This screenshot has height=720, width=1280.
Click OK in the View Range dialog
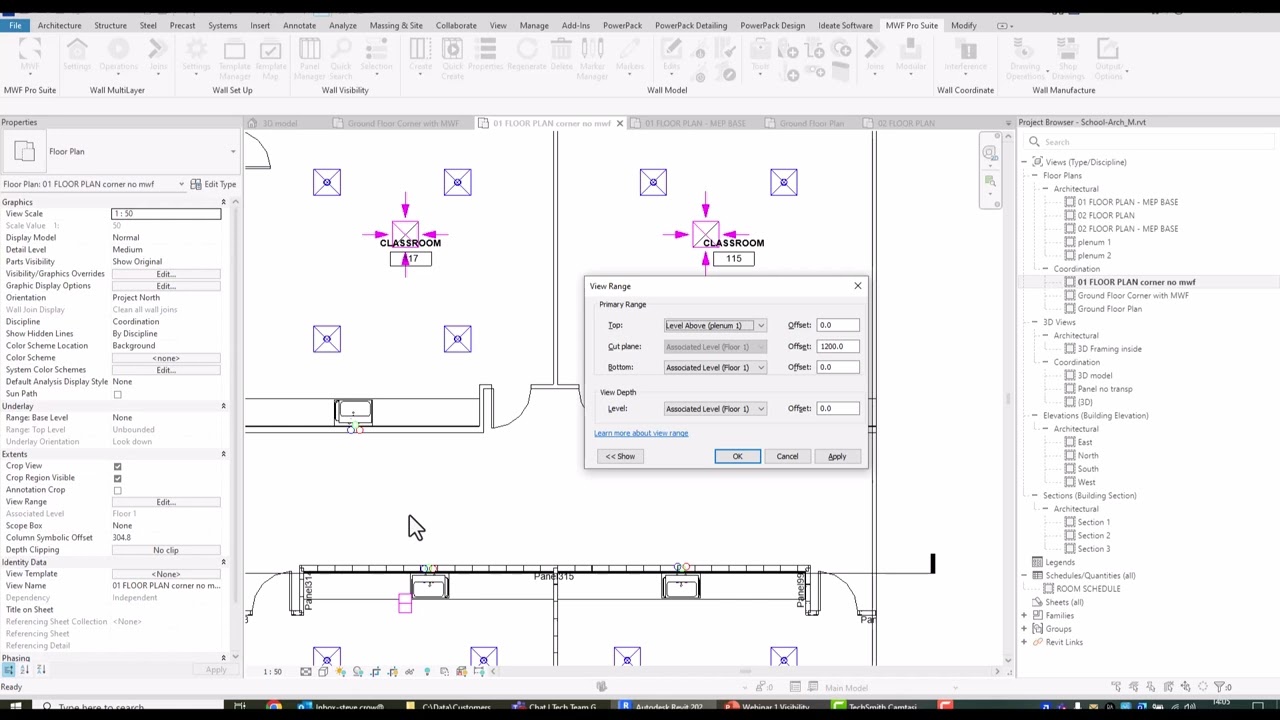click(737, 456)
